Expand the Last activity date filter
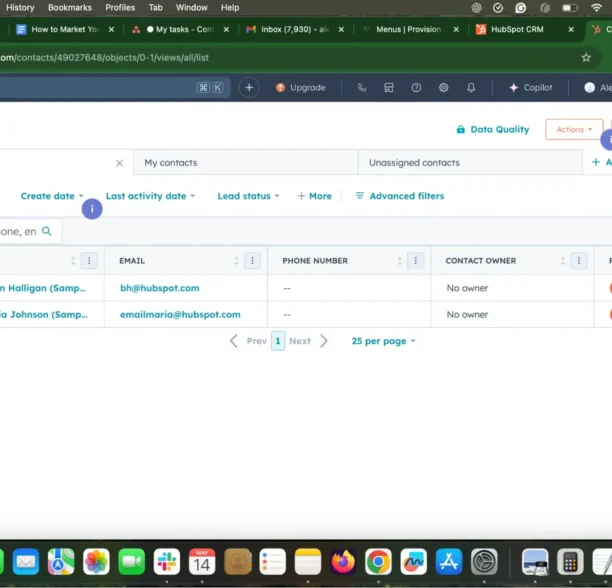The height and width of the screenshot is (588, 612). click(150, 196)
